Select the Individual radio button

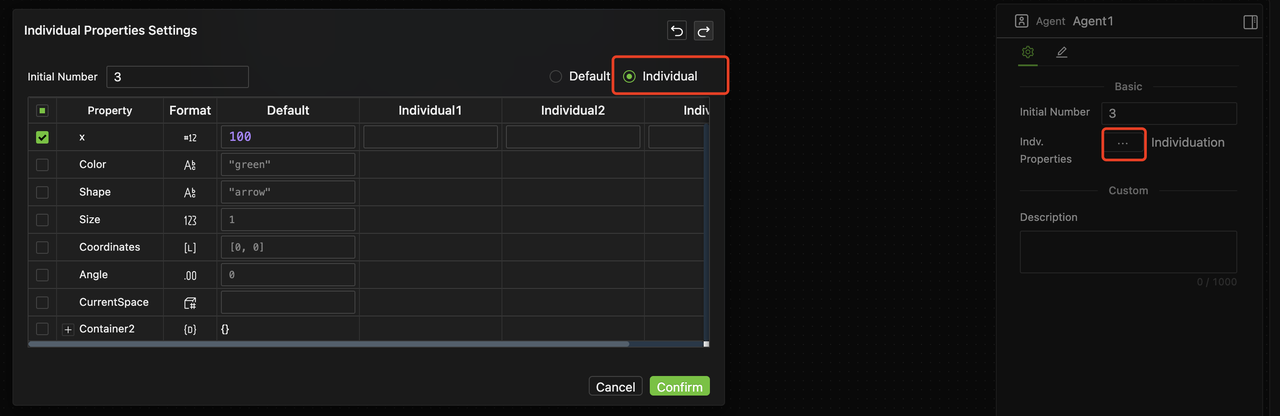click(x=629, y=76)
